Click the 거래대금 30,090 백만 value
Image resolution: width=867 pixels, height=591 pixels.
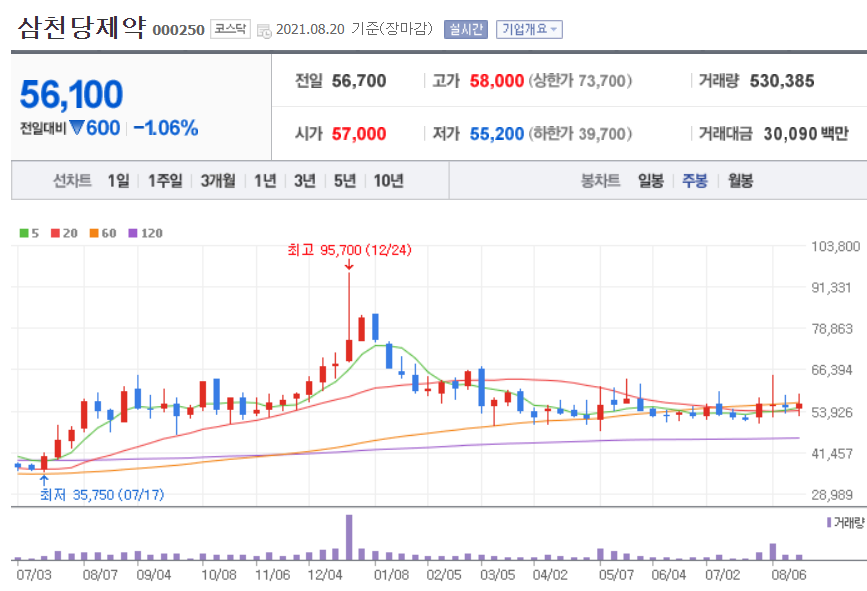click(806, 134)
